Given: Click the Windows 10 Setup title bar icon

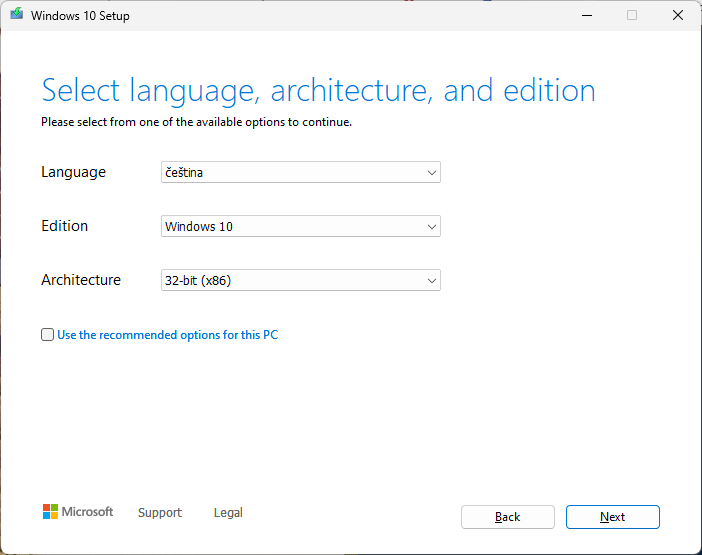Looking at the screenshot, I should (x=17, y=15).
